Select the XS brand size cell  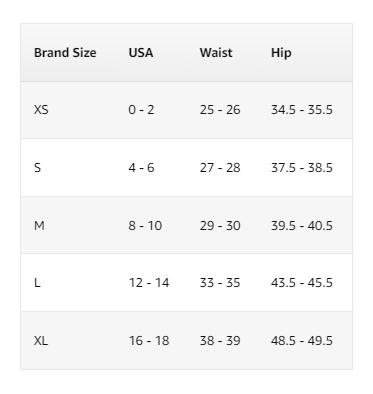pos(41,110)
